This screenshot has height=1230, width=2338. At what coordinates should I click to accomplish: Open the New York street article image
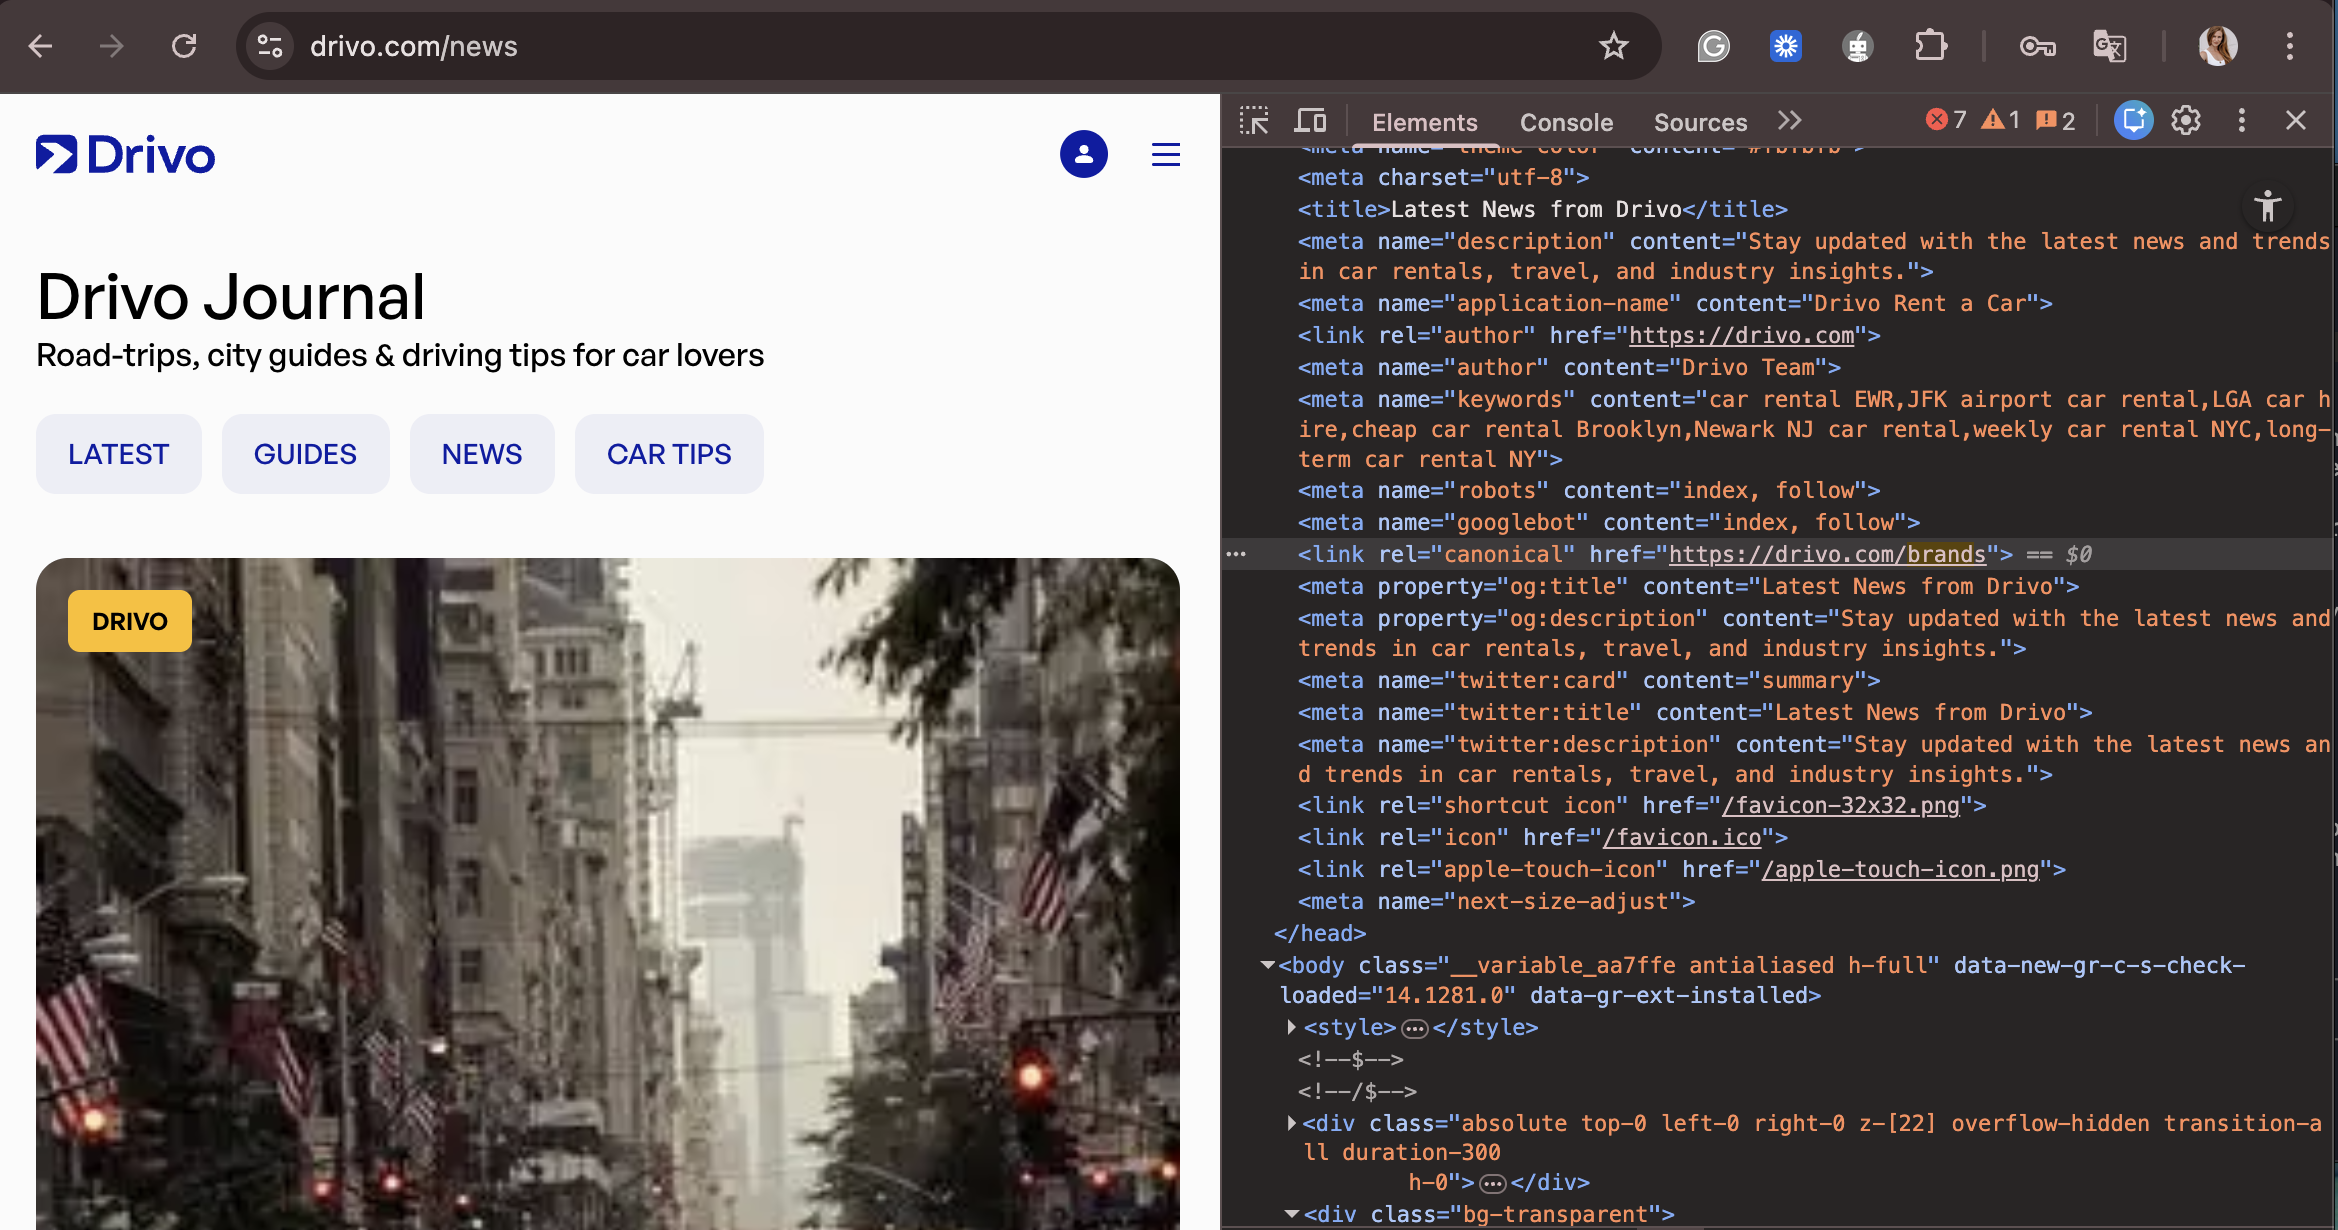pyautogui.click(x=608, y=893)
